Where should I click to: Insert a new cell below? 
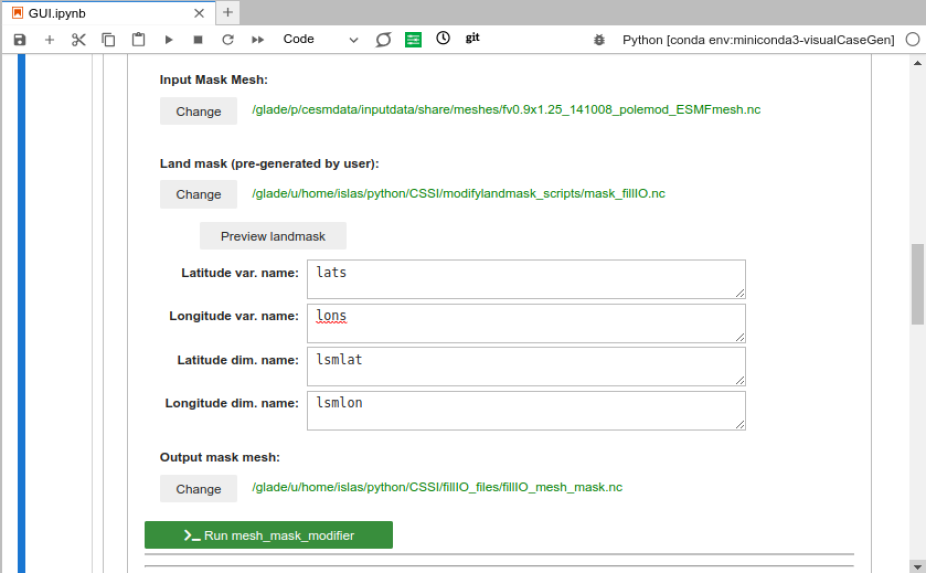point(49,40)
